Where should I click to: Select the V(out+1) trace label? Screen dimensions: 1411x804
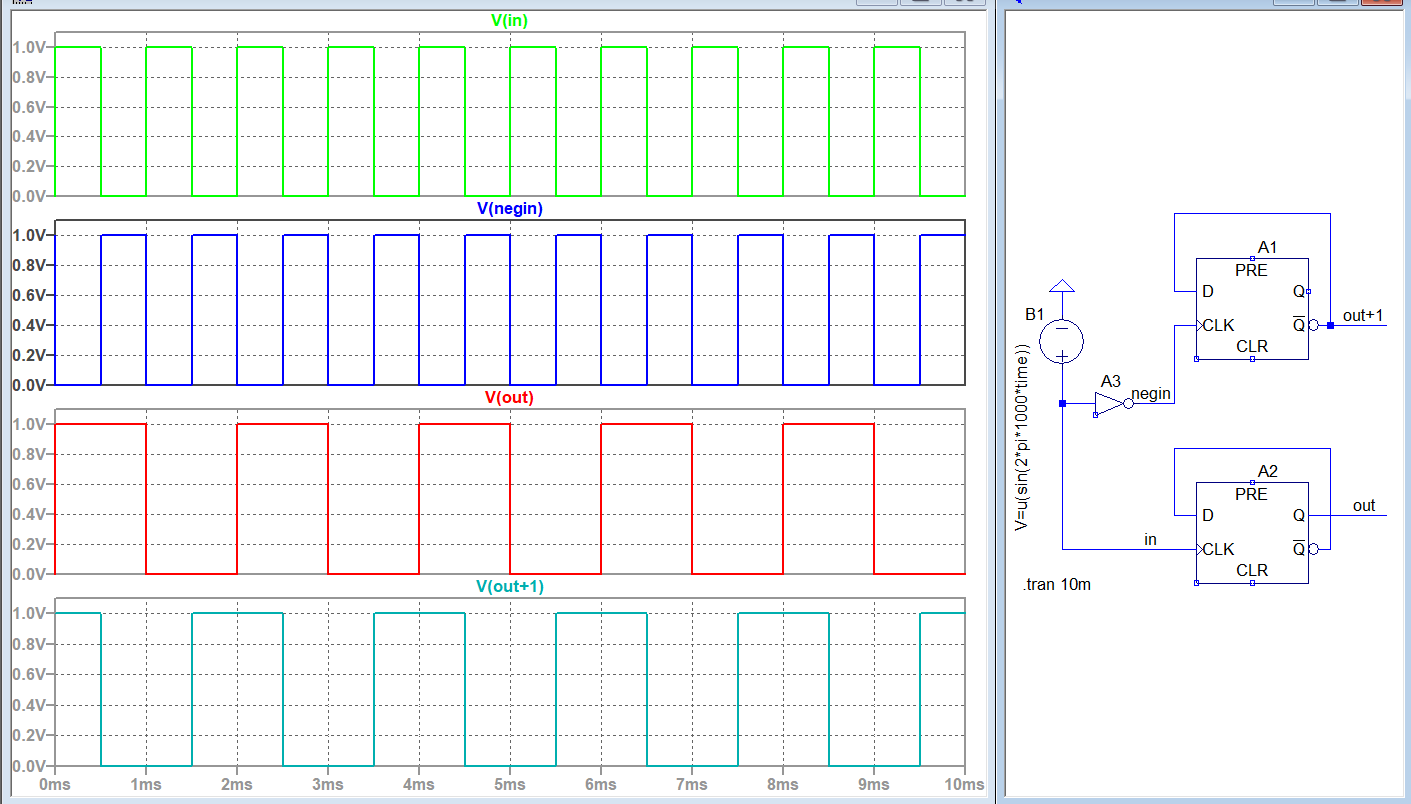click(x=509, y=586)
